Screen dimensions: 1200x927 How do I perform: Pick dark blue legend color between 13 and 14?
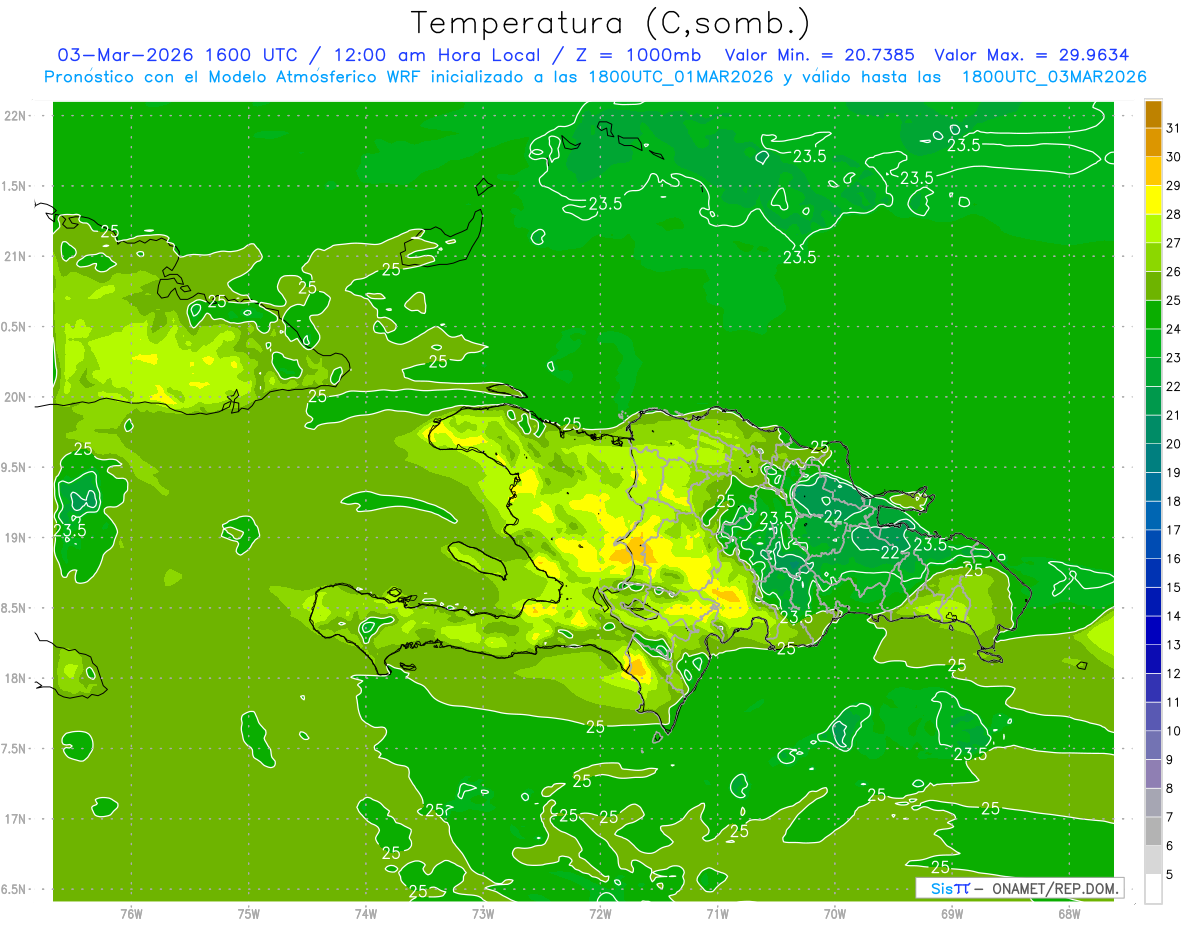click(1154, 630)
